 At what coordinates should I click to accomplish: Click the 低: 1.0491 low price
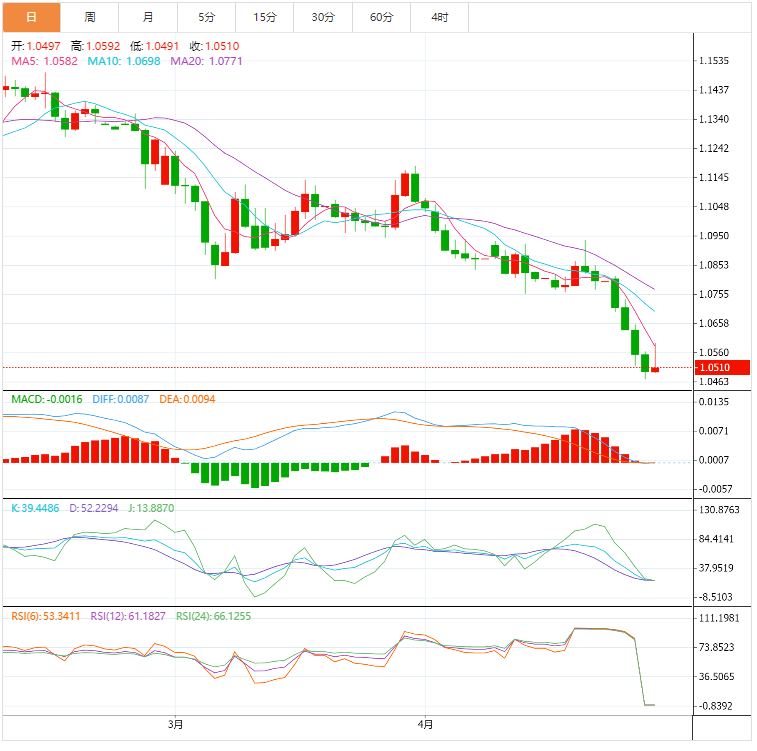(x=154, y=46)
